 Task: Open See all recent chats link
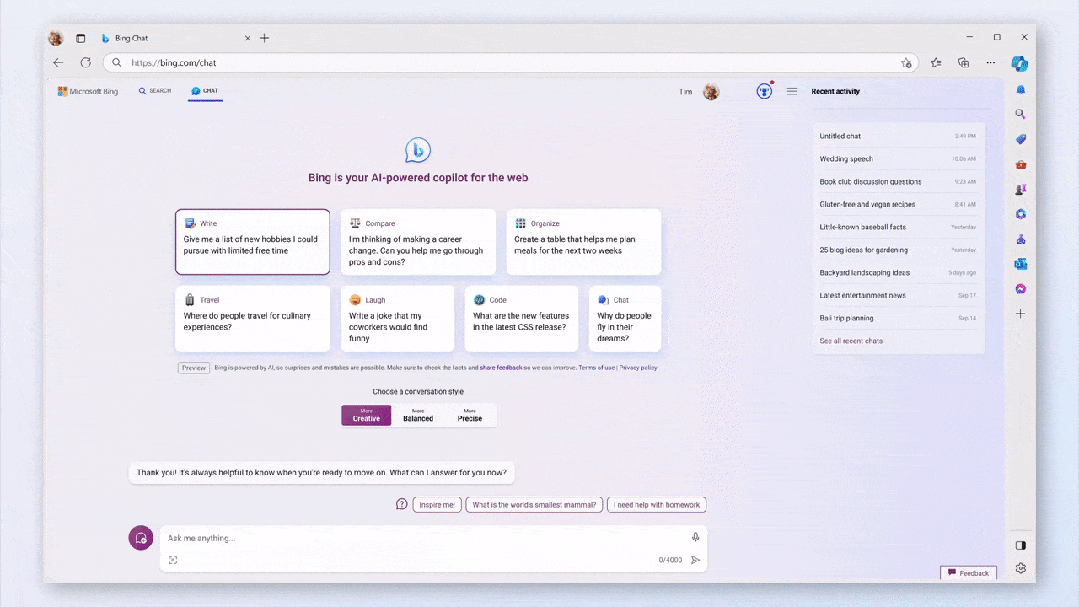click(x=851, y=341)
